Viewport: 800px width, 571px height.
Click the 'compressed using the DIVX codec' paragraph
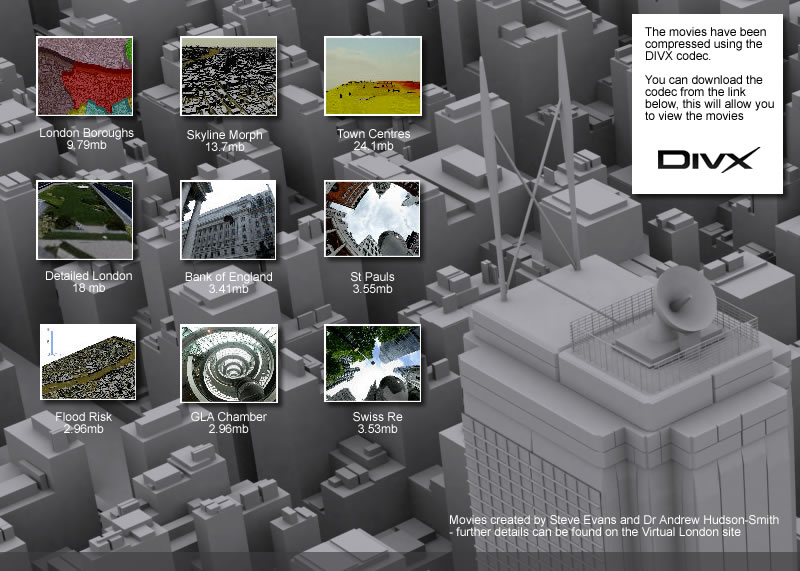(x=706, y=44)
